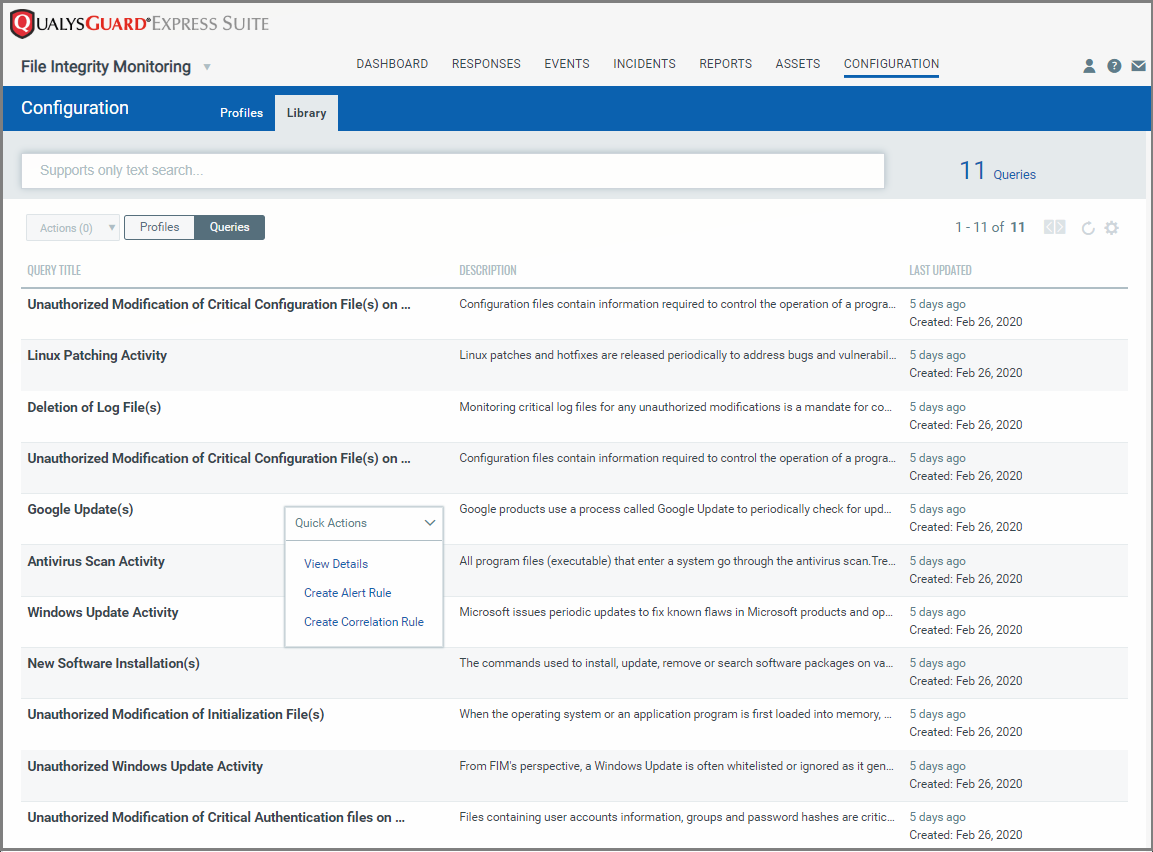Select the Deletion of Log File(s) query
The height and width of the screenshot is (852, 1153).
(x=94, y=407)
